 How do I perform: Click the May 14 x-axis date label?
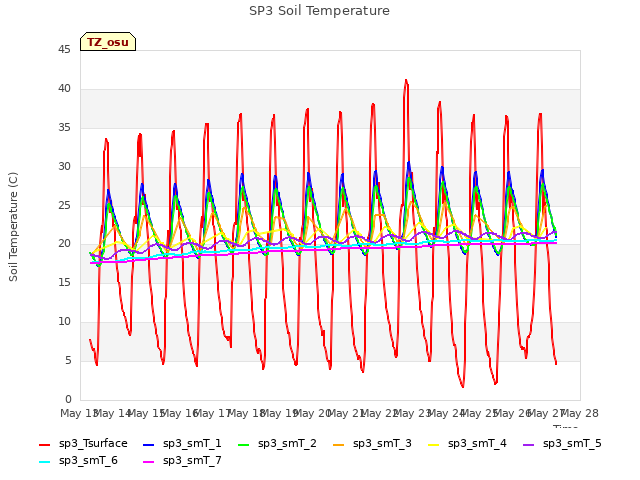113,413
